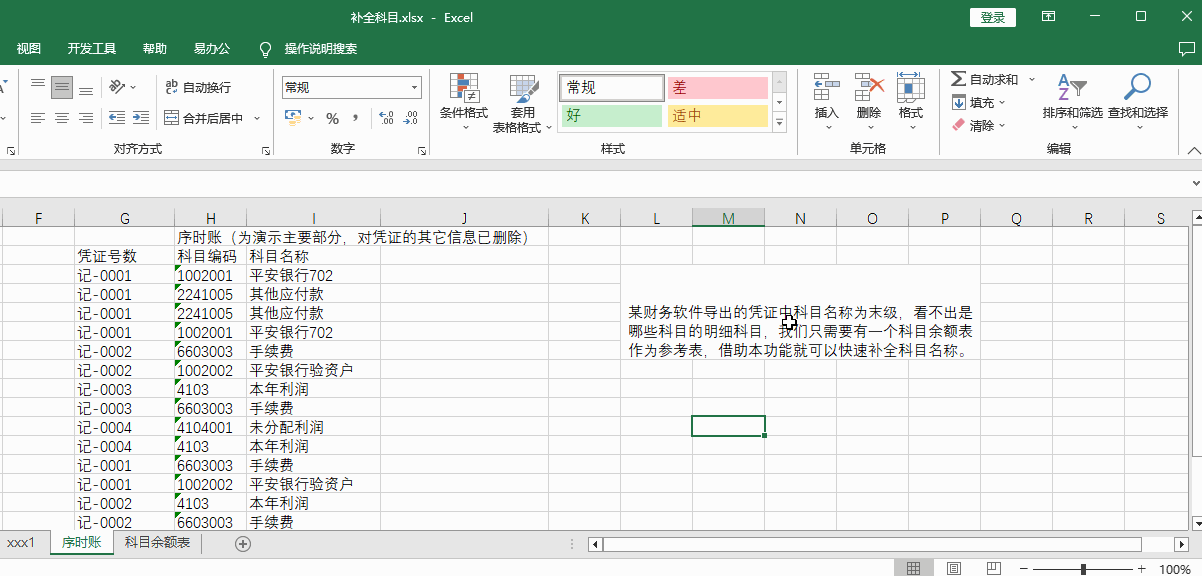Open the 常规 number format combo box
This screenshot has height=576, width=1202.
[x=351, y=87]
